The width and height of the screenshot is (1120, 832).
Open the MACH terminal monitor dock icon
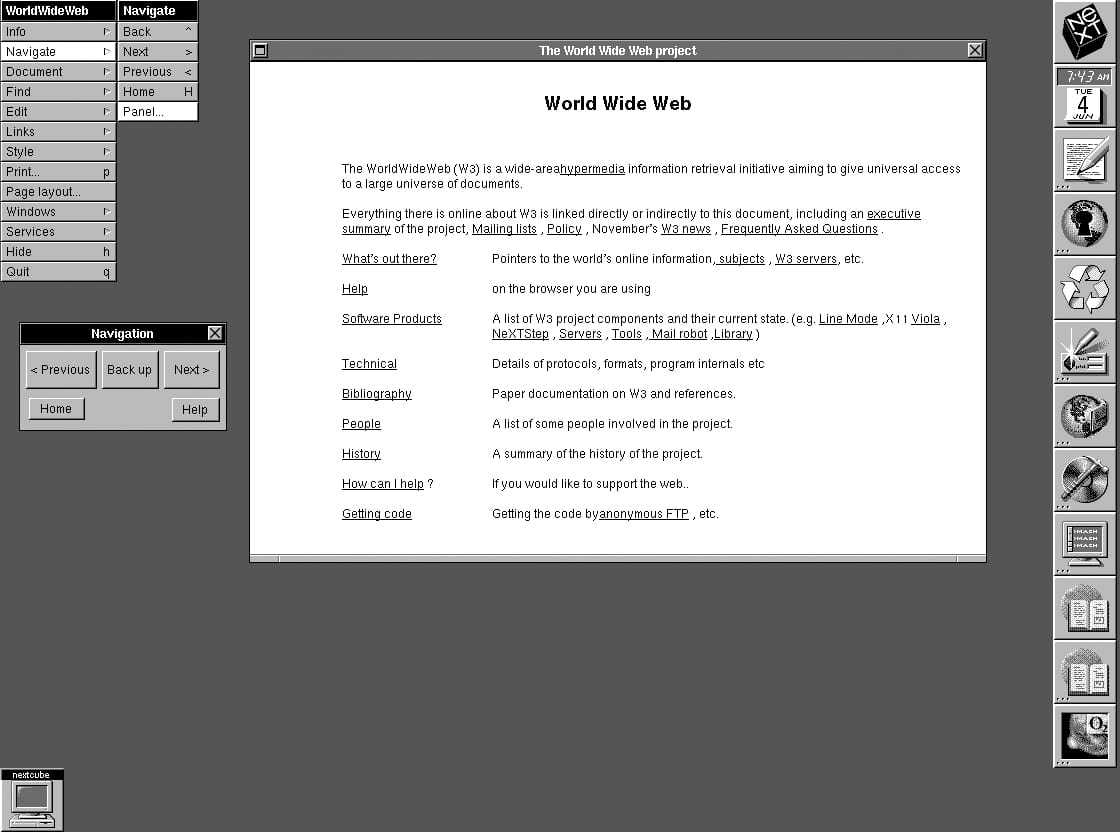1084,544
